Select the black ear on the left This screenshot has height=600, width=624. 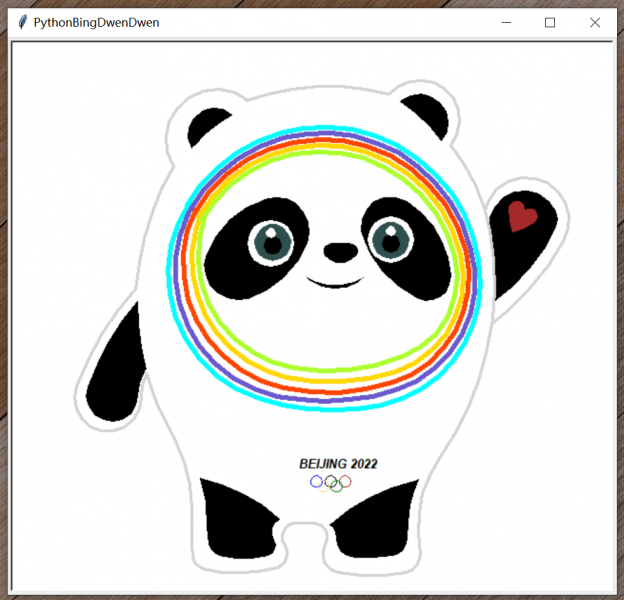point(208,126)
